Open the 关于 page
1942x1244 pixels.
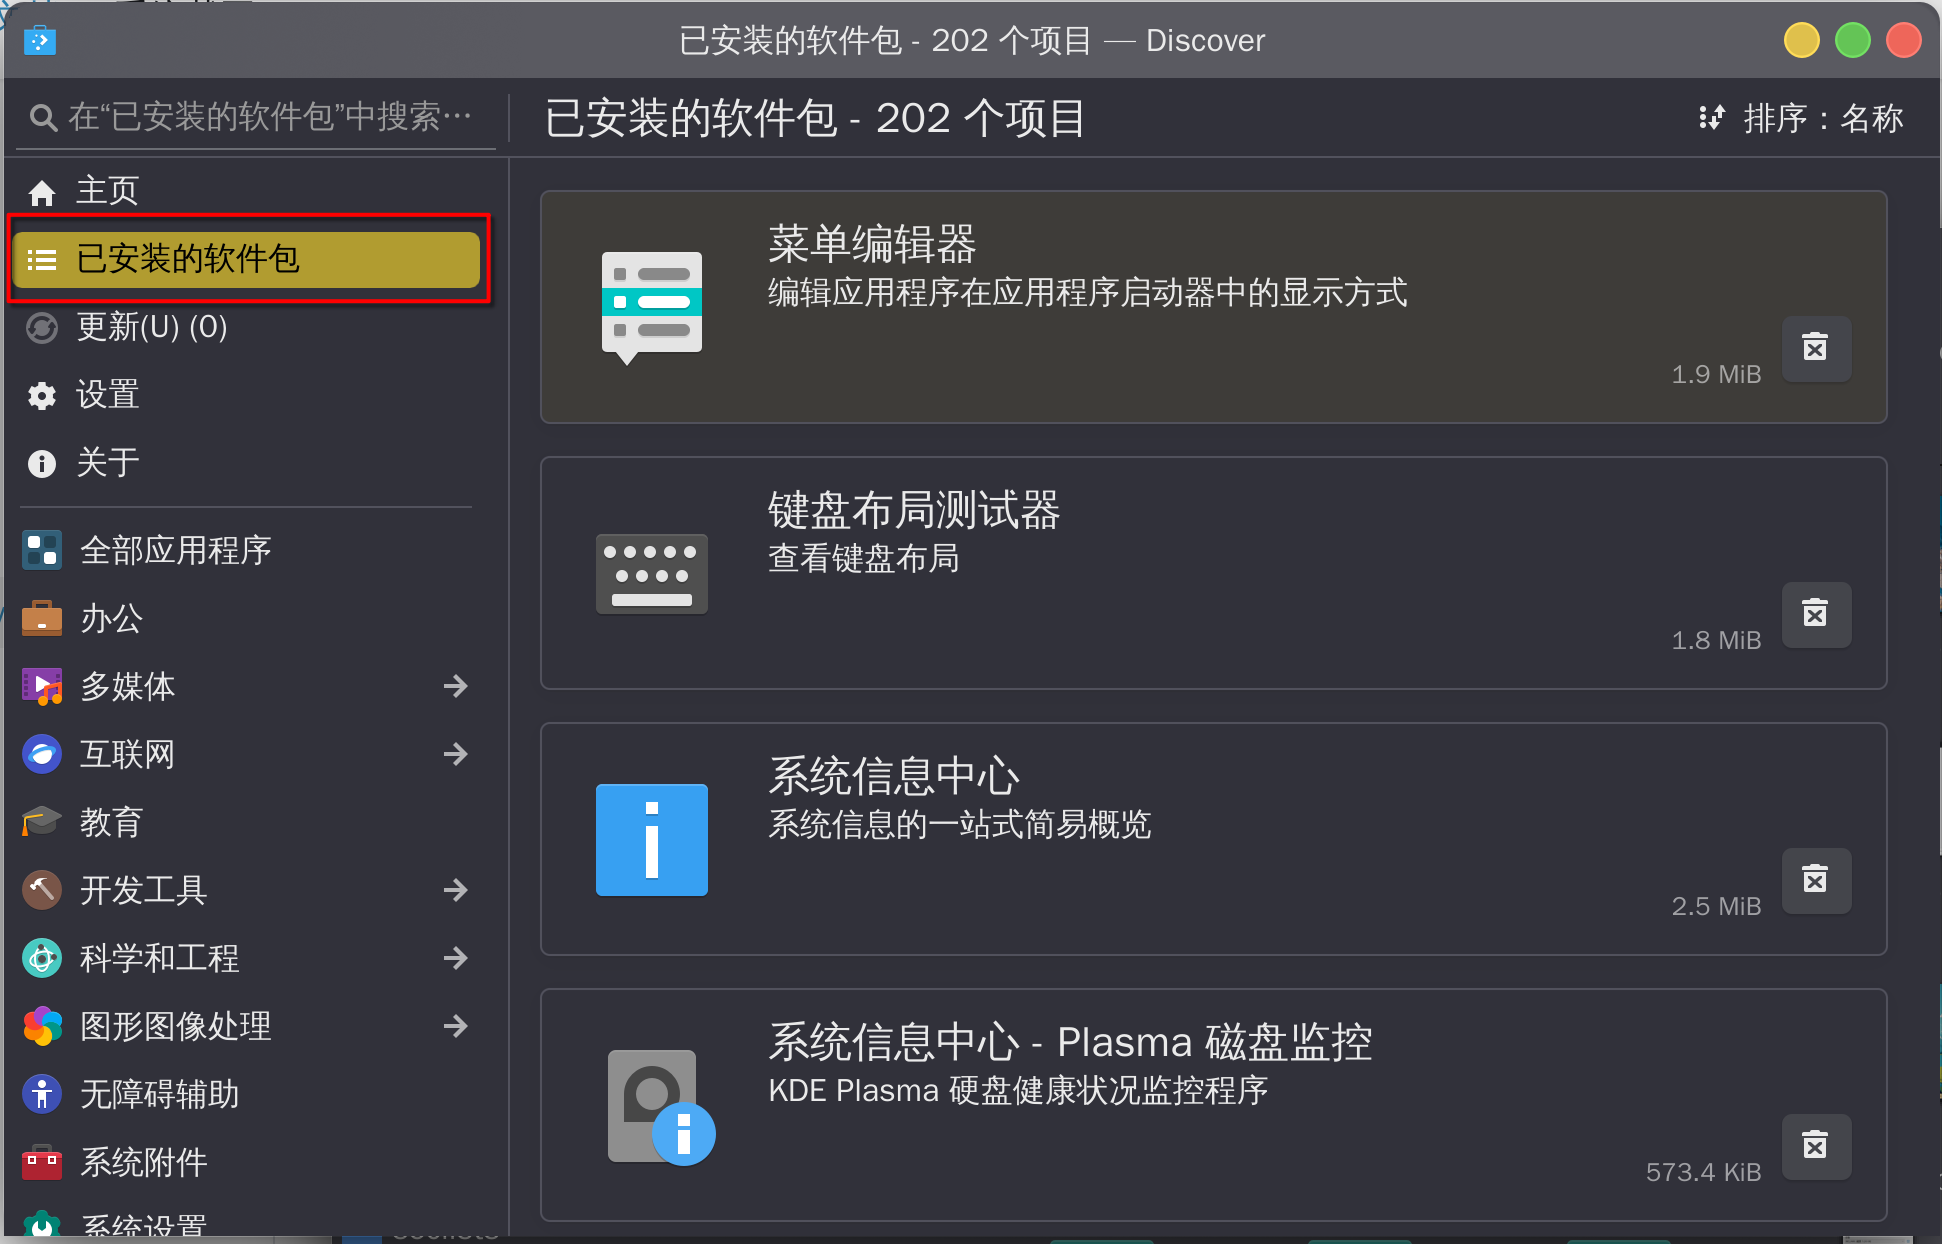tap(247, 463)
